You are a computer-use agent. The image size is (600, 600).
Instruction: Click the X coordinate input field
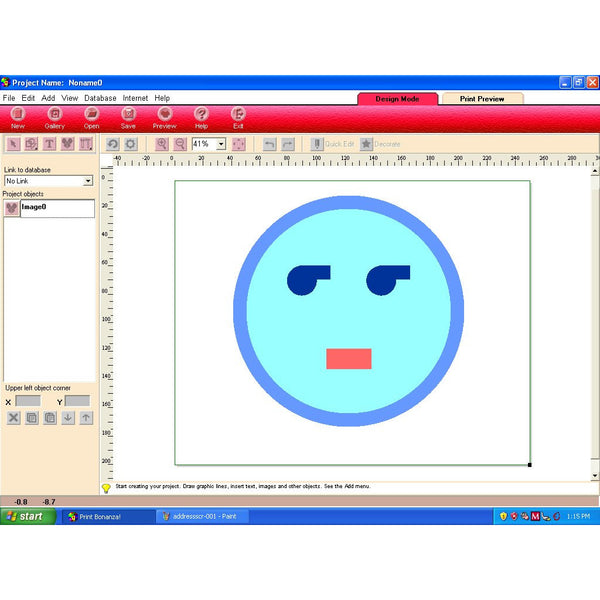point(28,401)
